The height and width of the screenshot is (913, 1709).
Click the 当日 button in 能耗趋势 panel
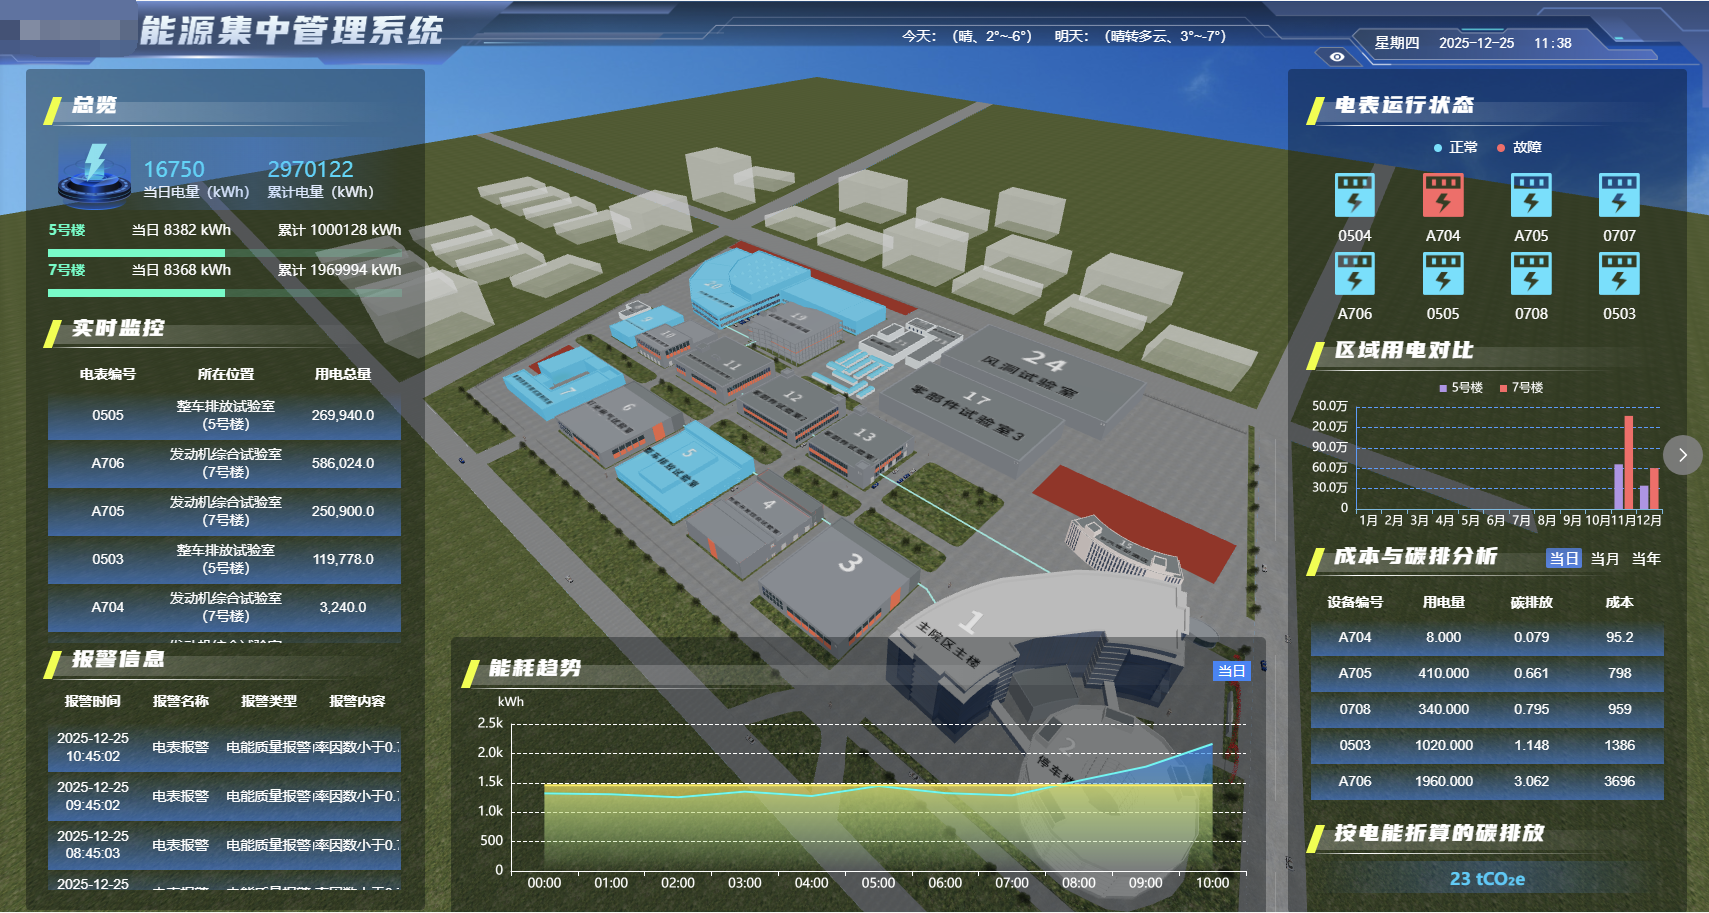coord(1231,671)
